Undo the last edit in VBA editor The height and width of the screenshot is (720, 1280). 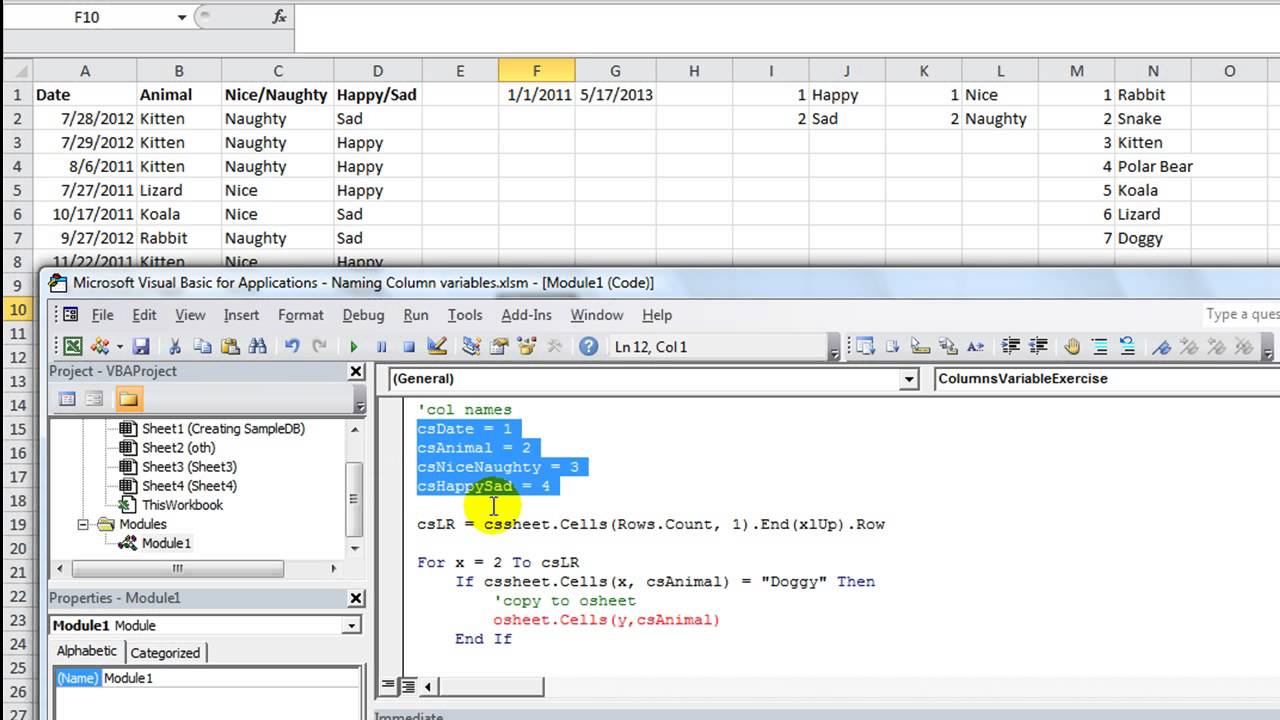pos(292,347)
